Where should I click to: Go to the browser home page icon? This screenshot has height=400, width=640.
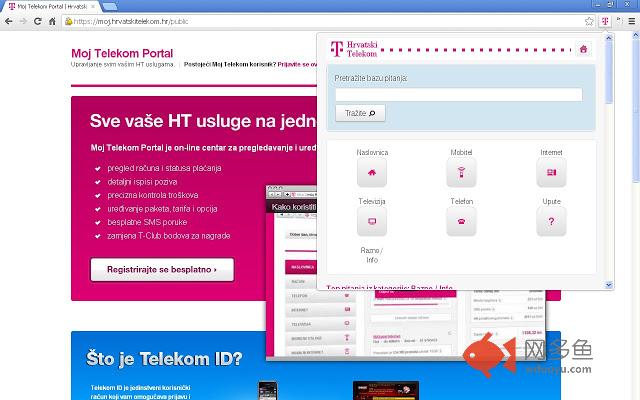point(52,21)
